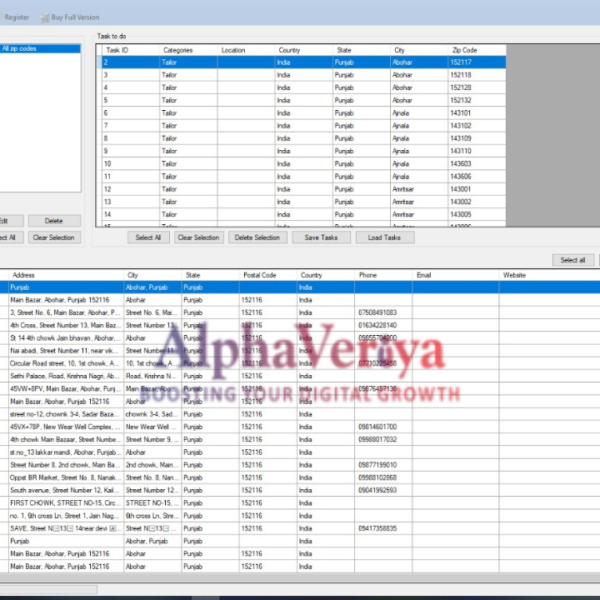Select result row with phone 09988017032
600x600 pixels.
pos(300,439)
